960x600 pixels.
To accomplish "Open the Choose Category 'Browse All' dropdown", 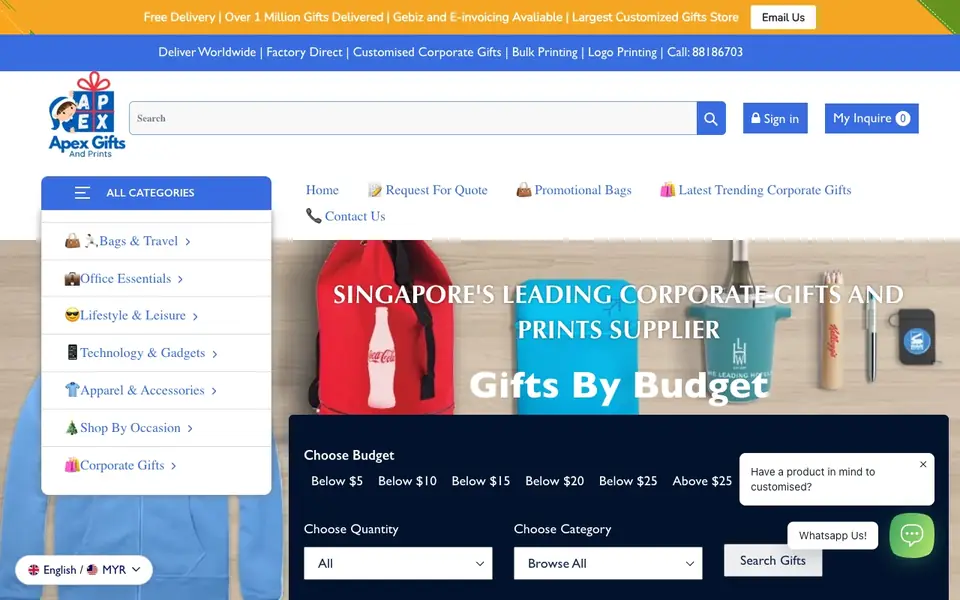I will pyautogui.click(x=608, y=563).
